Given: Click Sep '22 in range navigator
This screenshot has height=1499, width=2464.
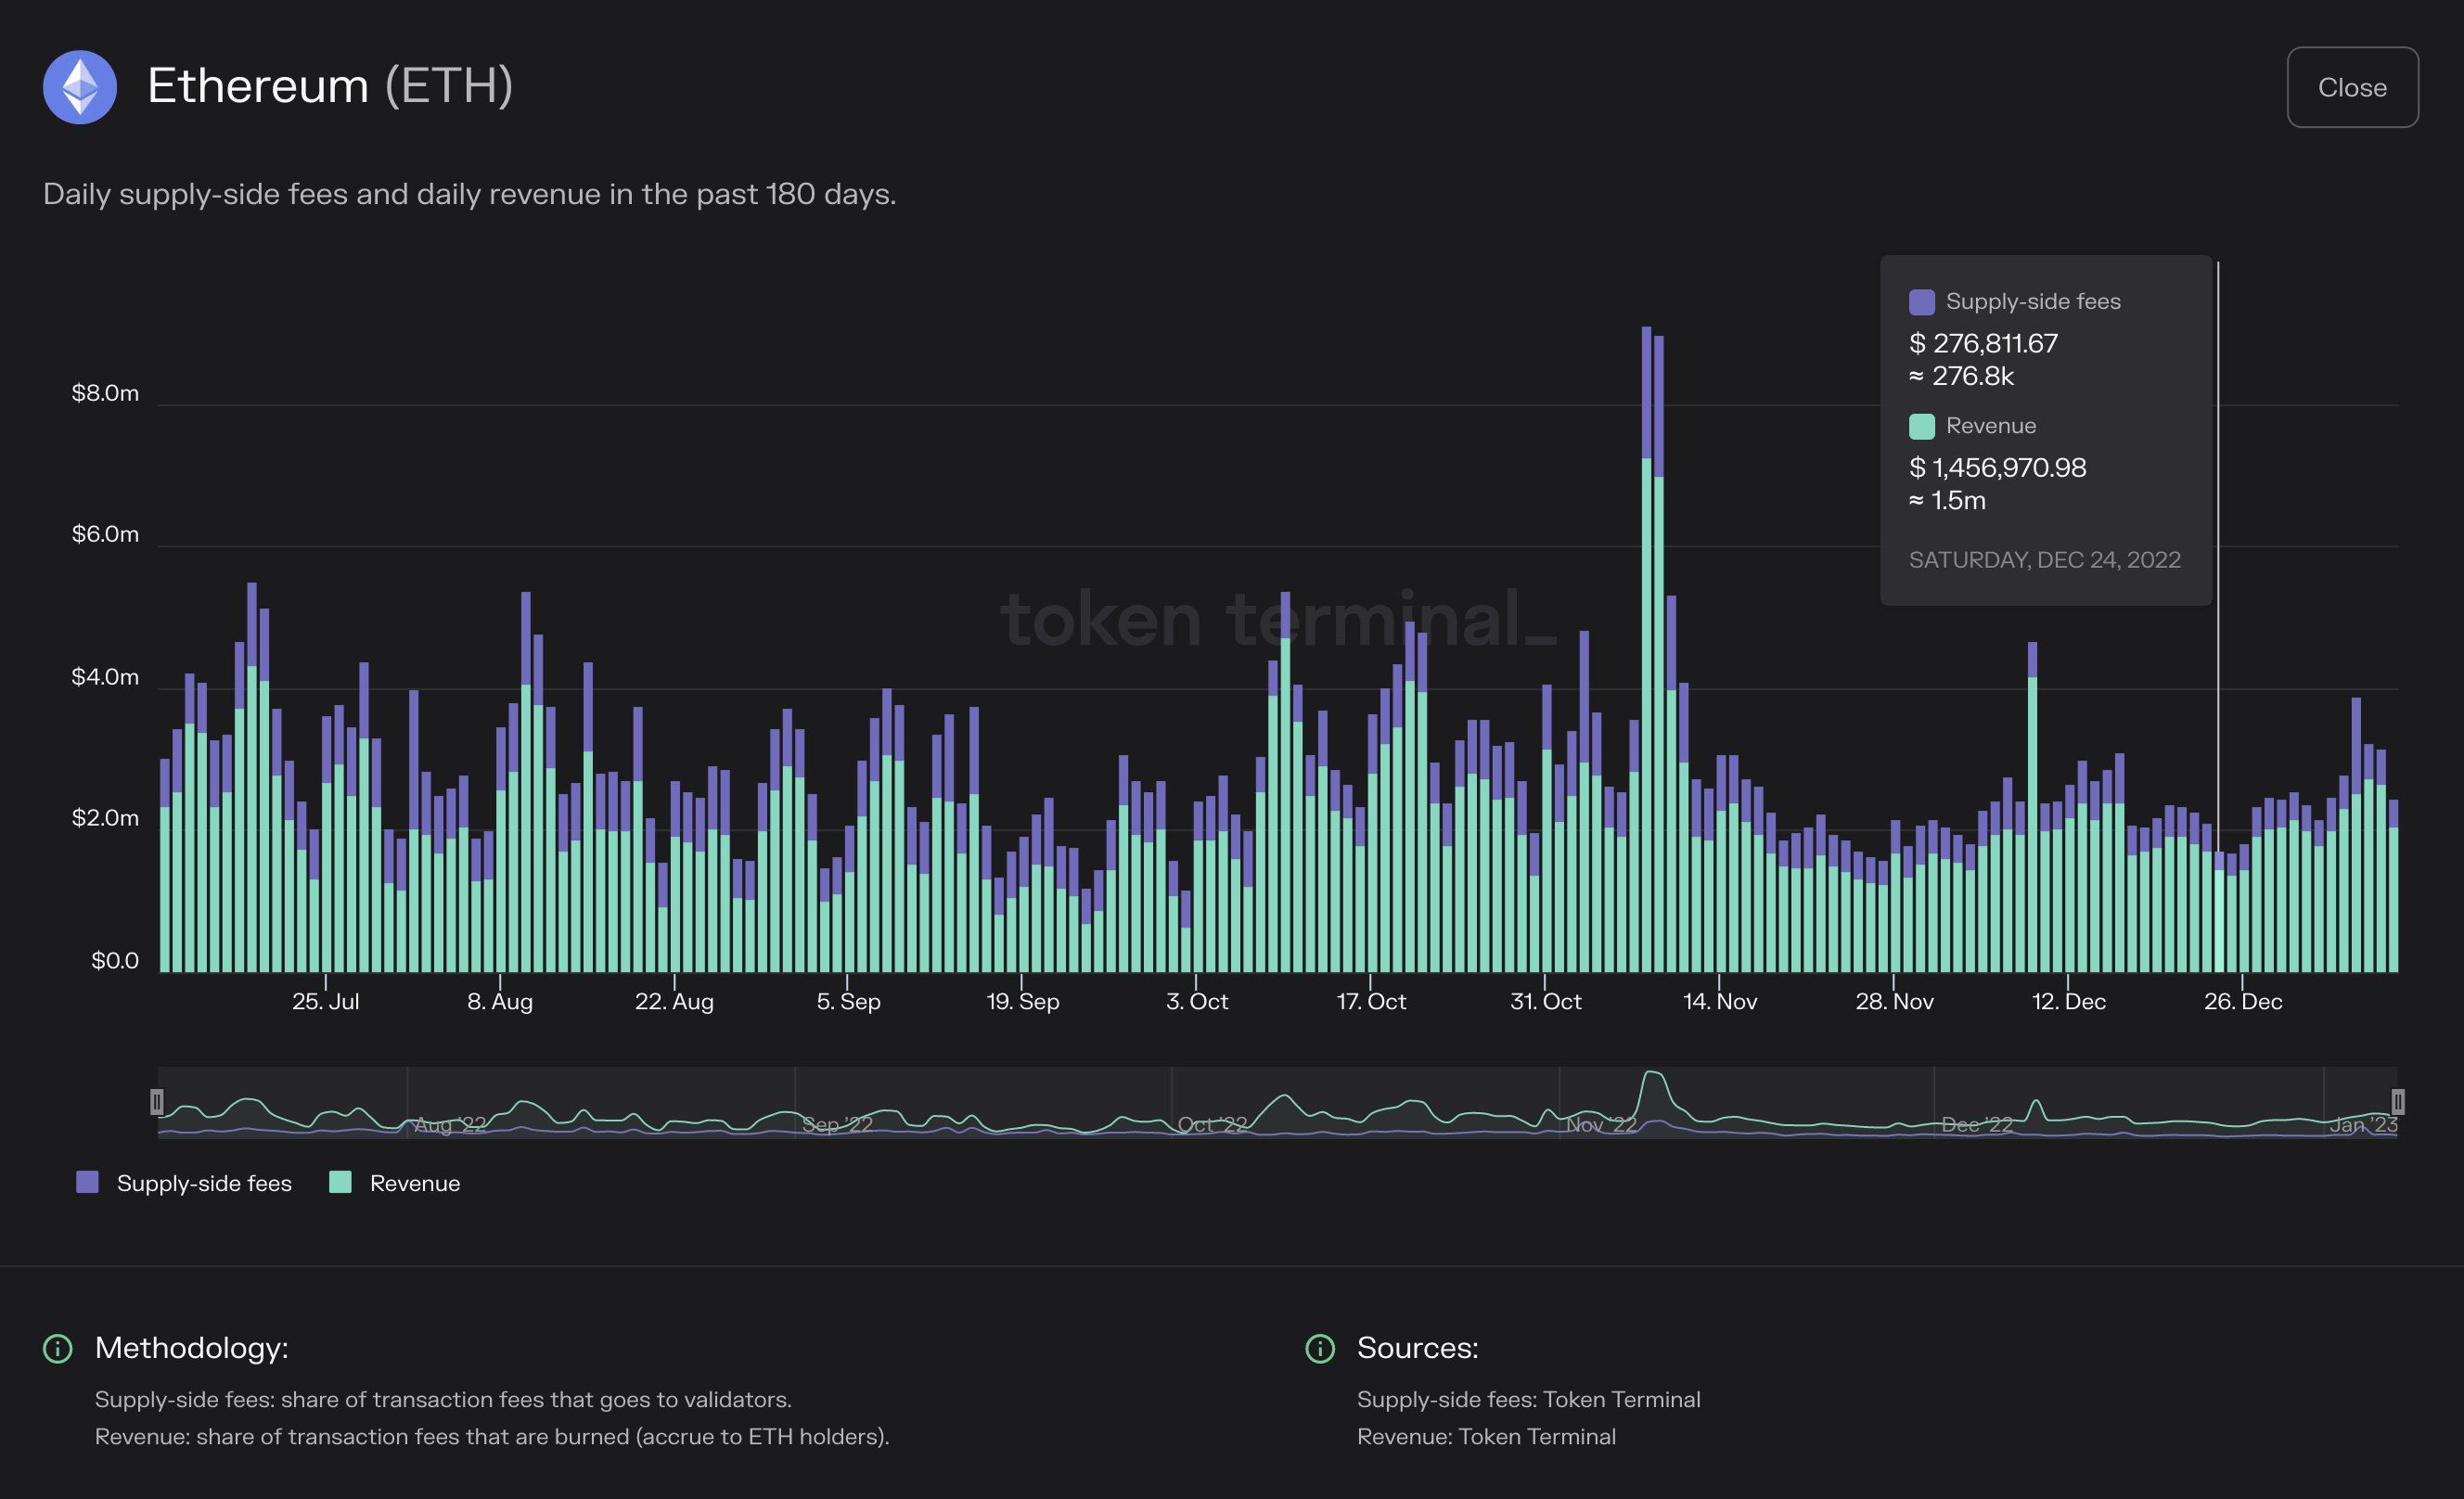Looking at the screenshot, I should coord(837,1125).
